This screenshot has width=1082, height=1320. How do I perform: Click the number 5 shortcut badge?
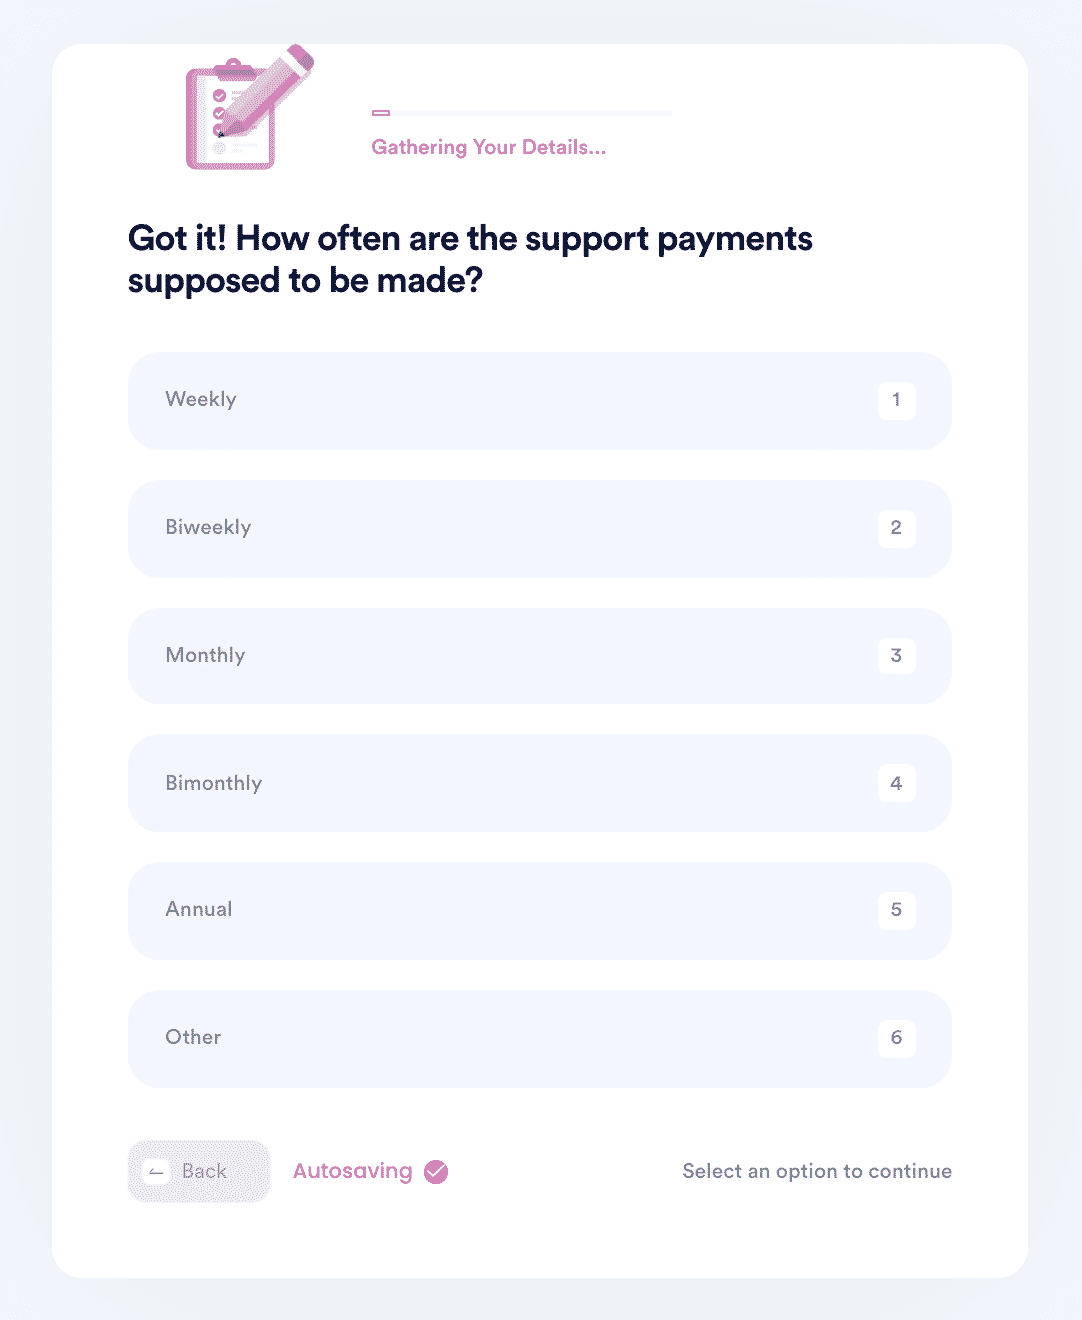point(897,910)
